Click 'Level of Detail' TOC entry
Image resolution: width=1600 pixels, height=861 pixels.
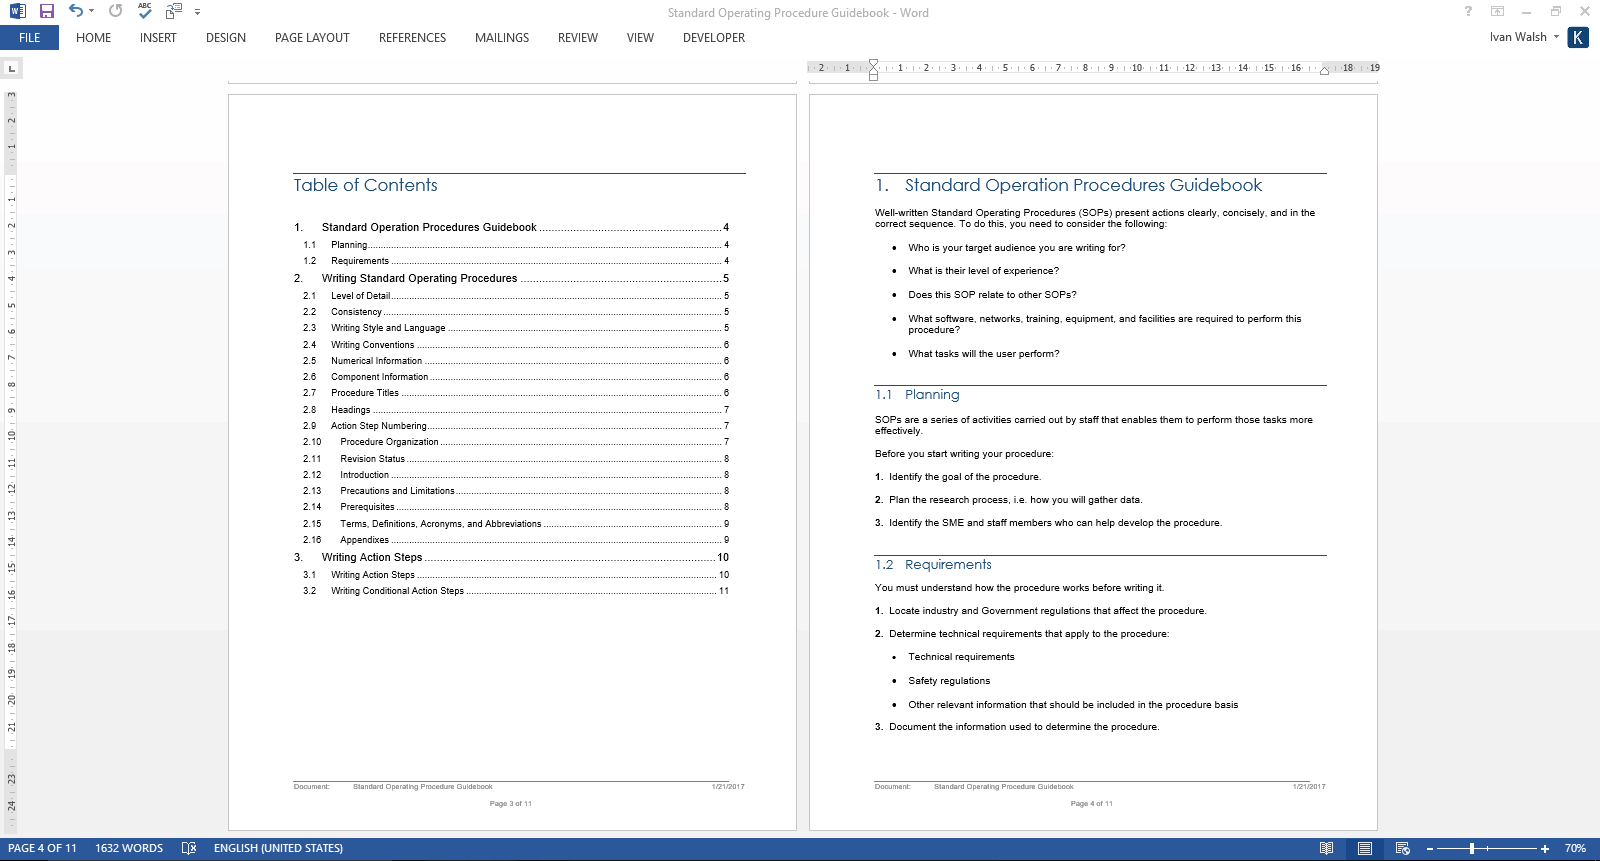(x=360, y=296)
